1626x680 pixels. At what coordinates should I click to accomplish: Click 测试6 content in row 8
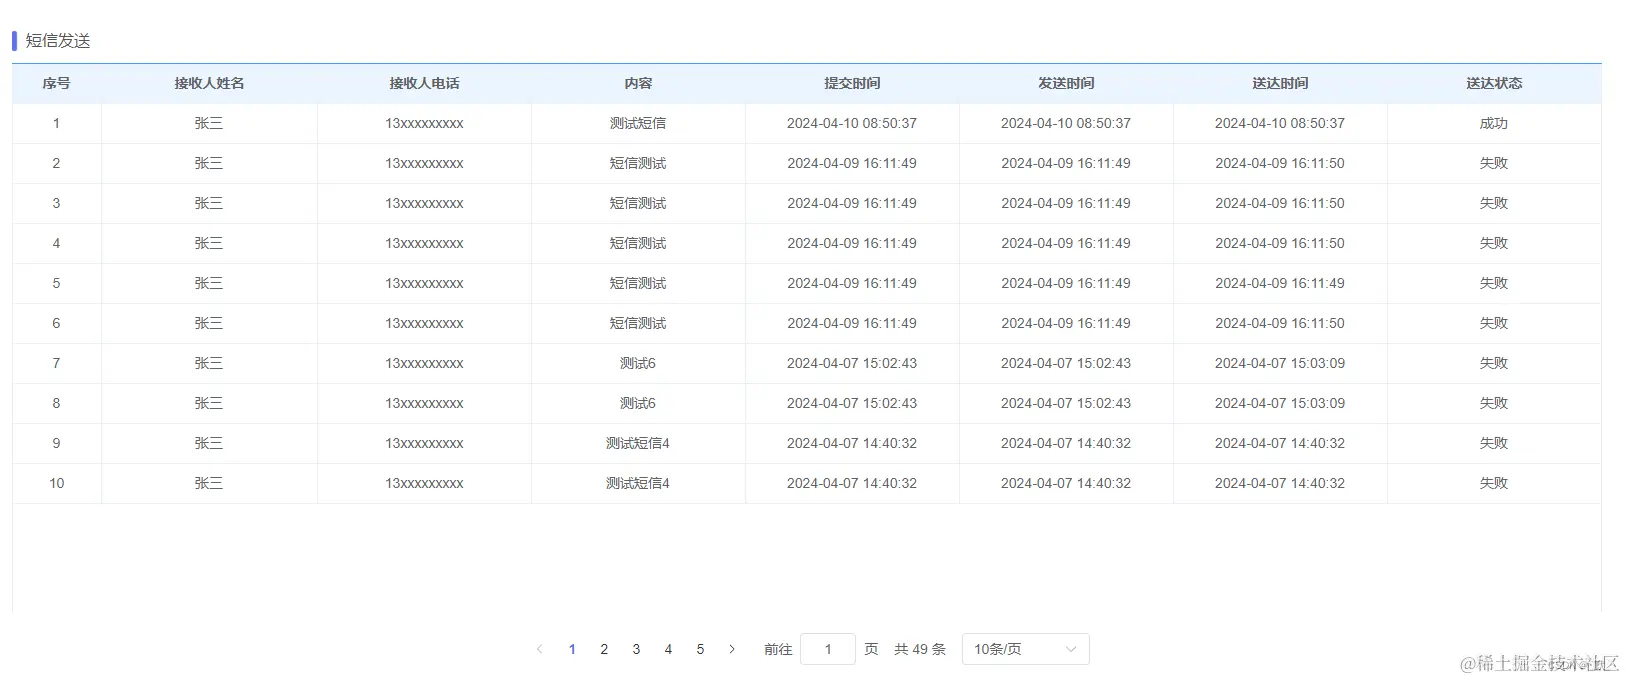pyautogui.click(x=638, y=403)
